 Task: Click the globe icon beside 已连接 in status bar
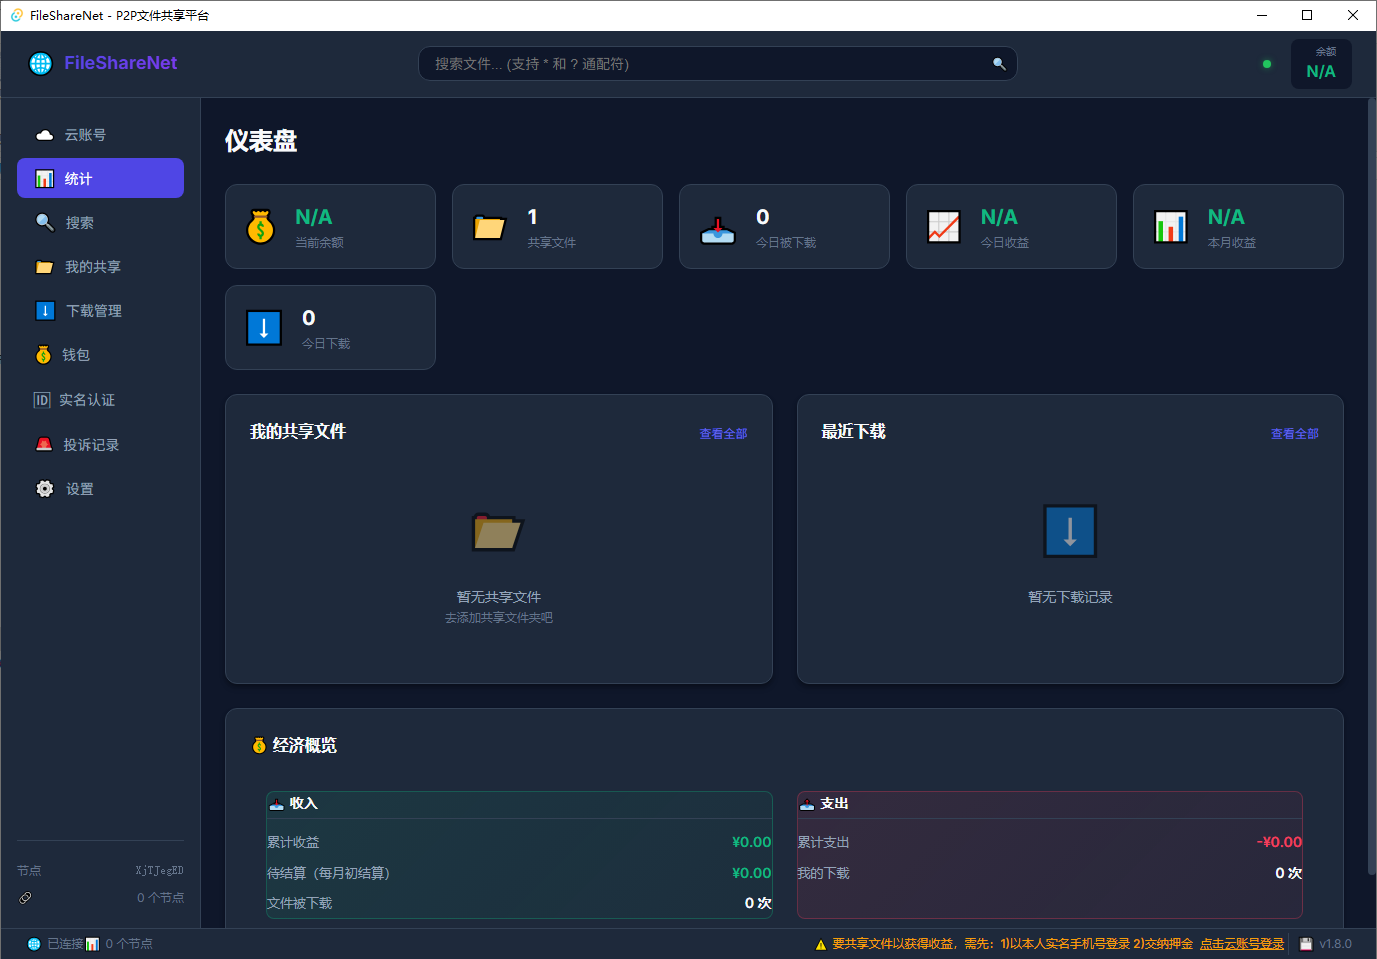(x=34, y=944)
